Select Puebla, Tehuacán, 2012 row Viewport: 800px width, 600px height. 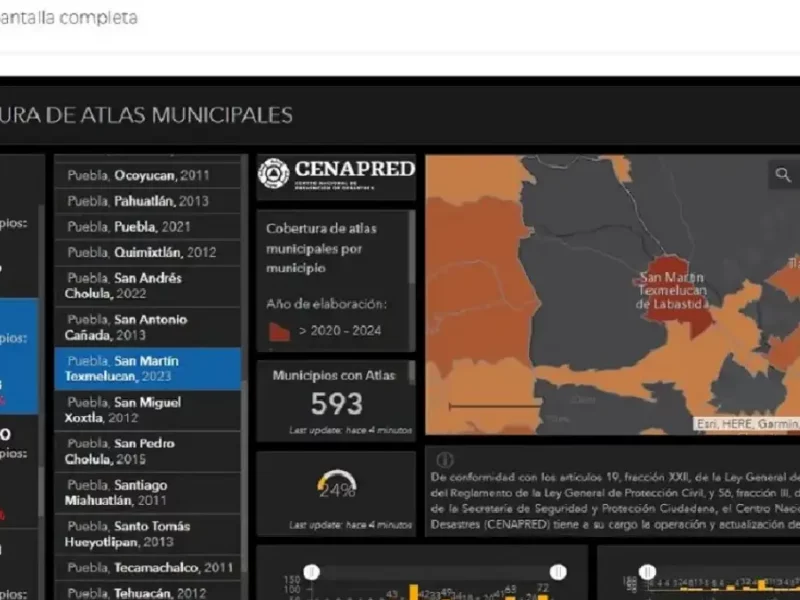147,592
